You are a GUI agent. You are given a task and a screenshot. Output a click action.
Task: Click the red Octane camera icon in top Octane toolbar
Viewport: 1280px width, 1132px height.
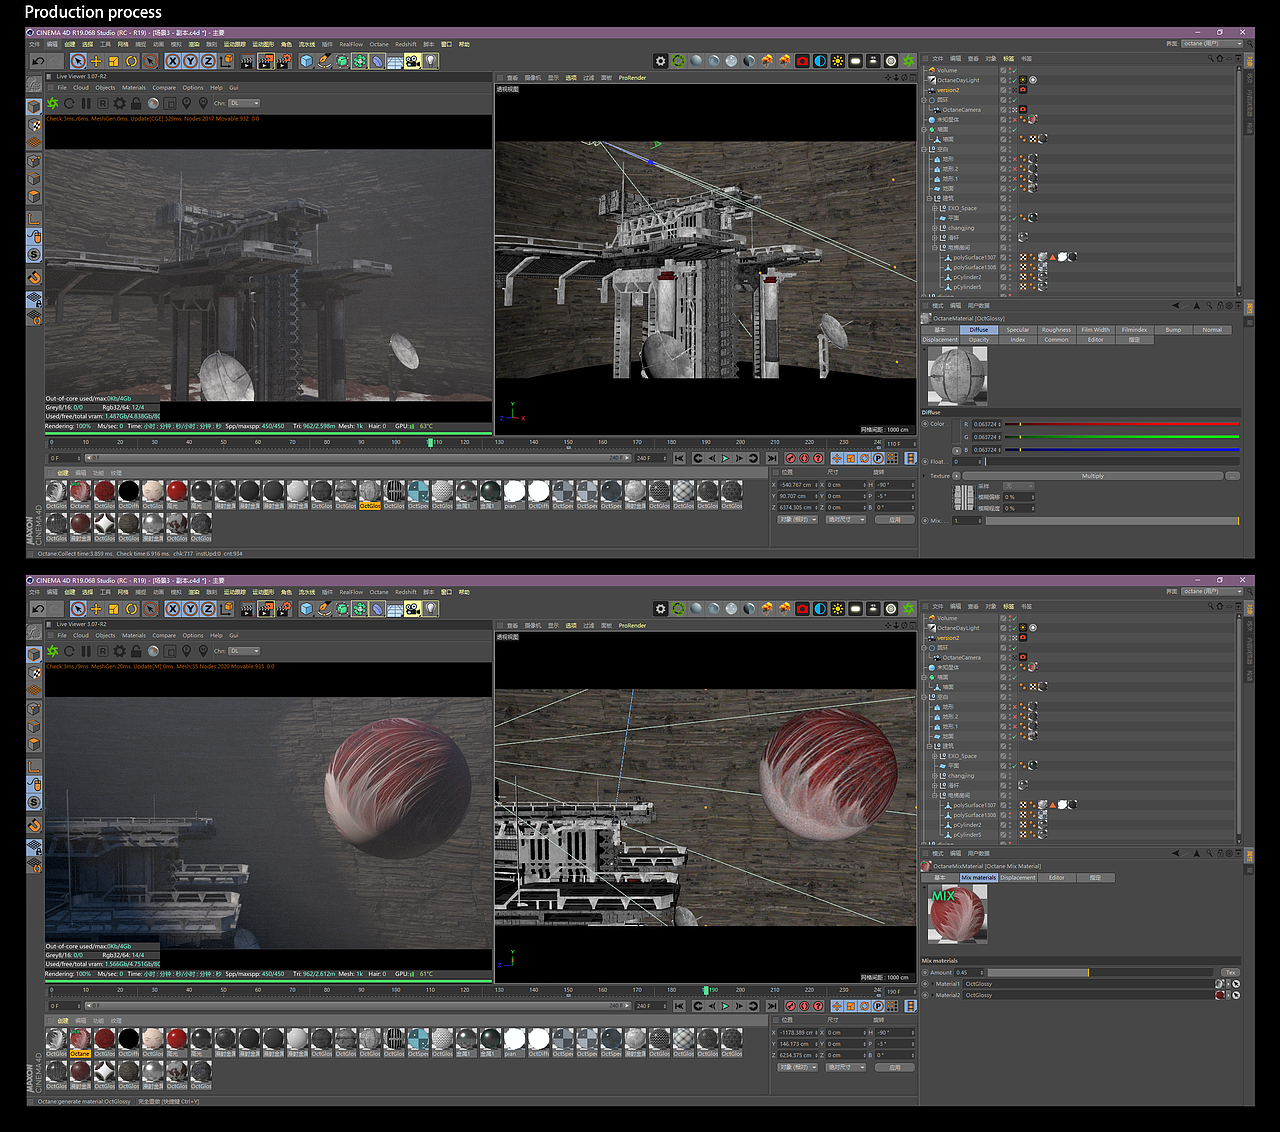coord(802,61)
